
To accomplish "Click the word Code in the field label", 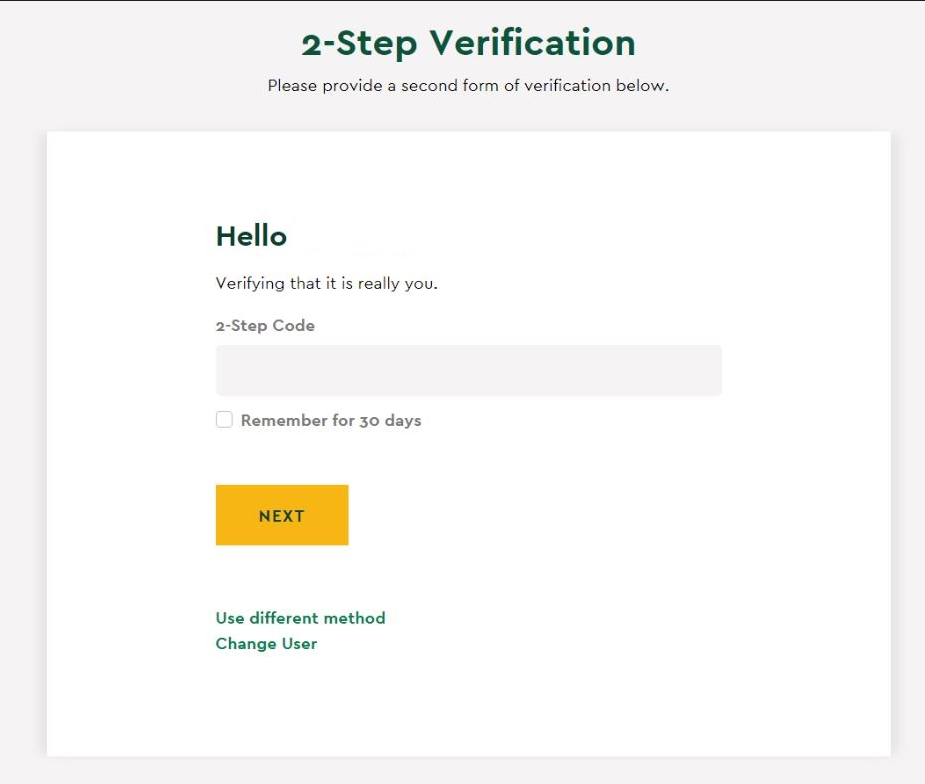I will tap(293, 326).
